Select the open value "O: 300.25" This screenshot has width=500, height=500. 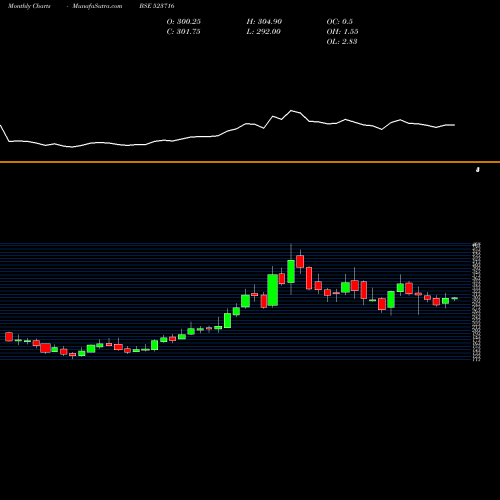[x=184, y=22]
